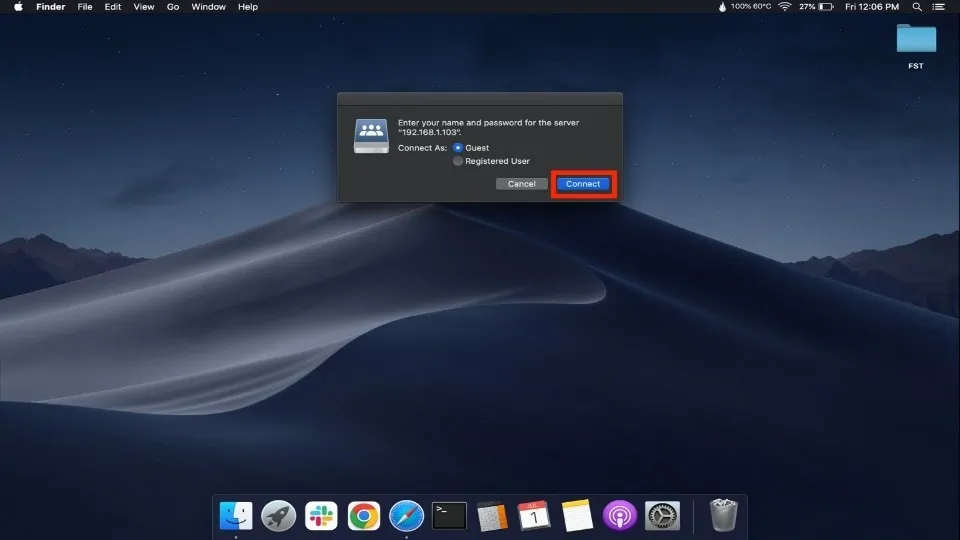
Task: Open Slack from the Dock
Action: coord(321,516)
